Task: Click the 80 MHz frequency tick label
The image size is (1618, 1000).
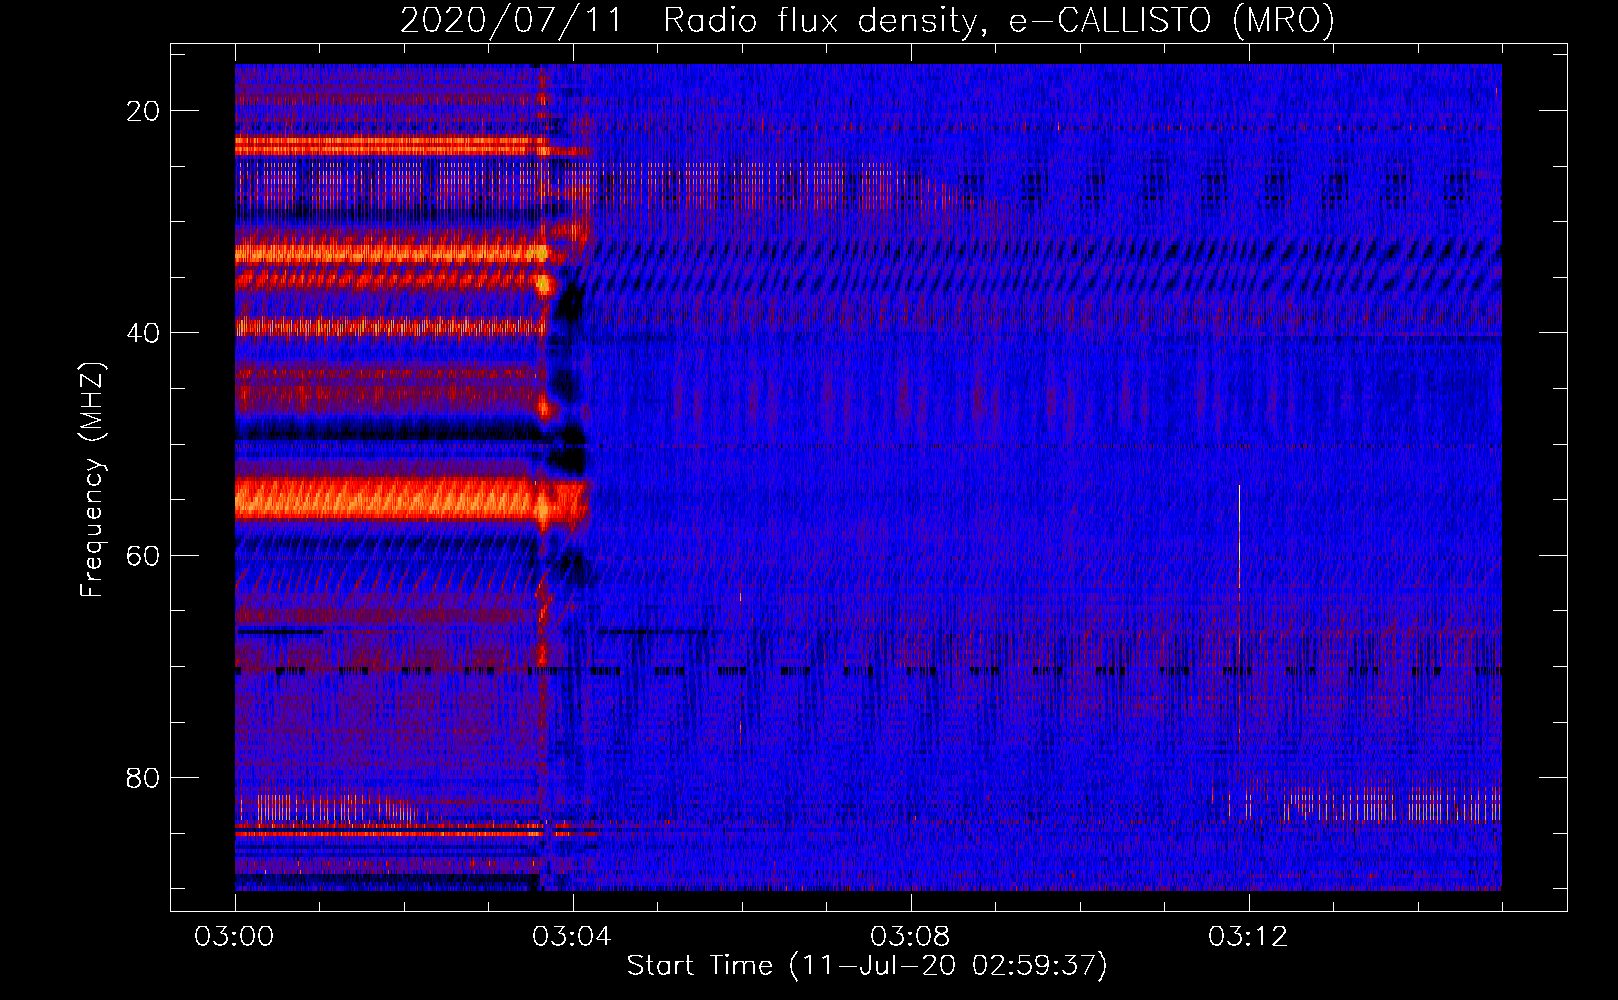Action: (x=144, y=777)
